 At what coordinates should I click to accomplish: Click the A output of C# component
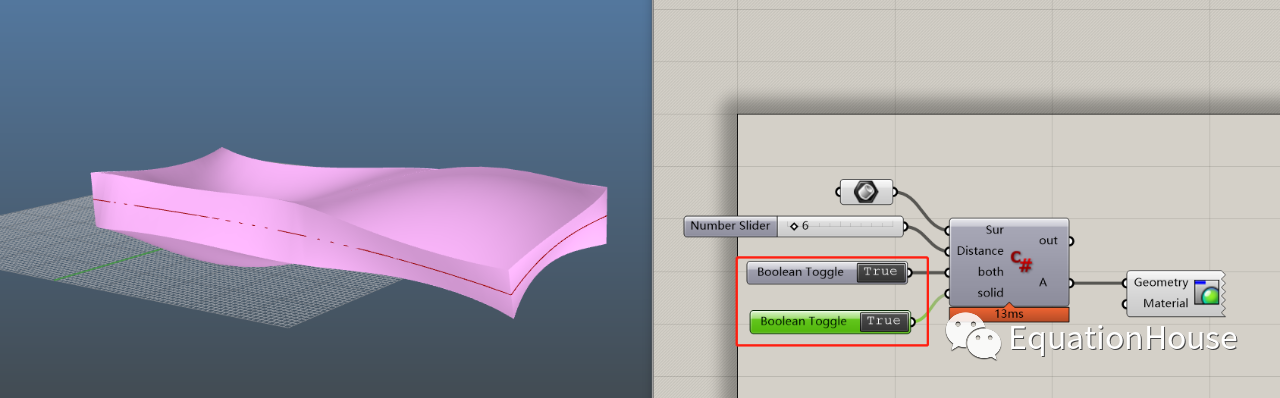[x=1043, y=283]
